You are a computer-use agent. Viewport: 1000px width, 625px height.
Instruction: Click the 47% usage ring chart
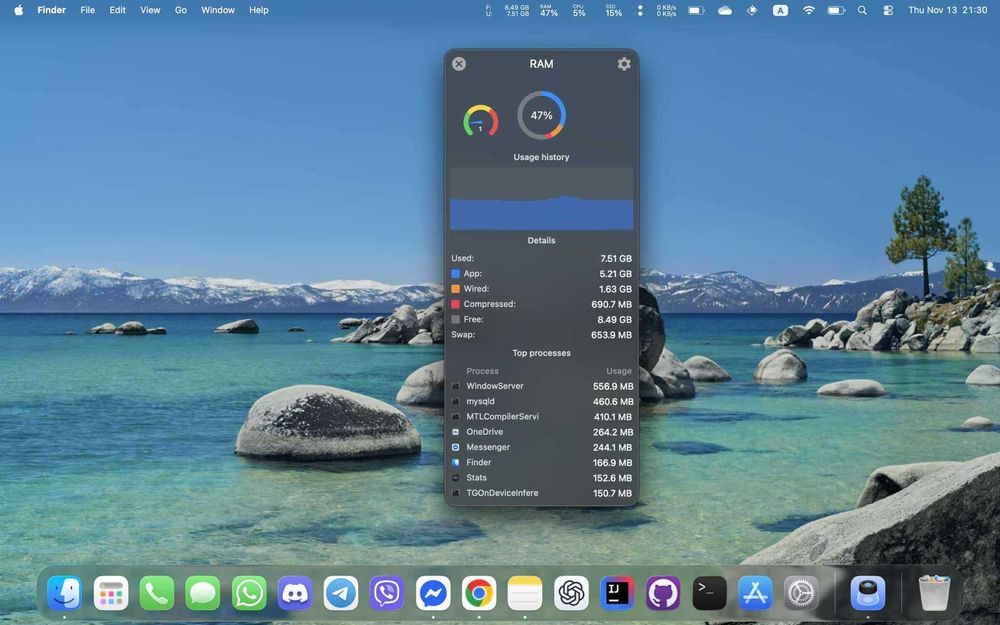(541, 115)
